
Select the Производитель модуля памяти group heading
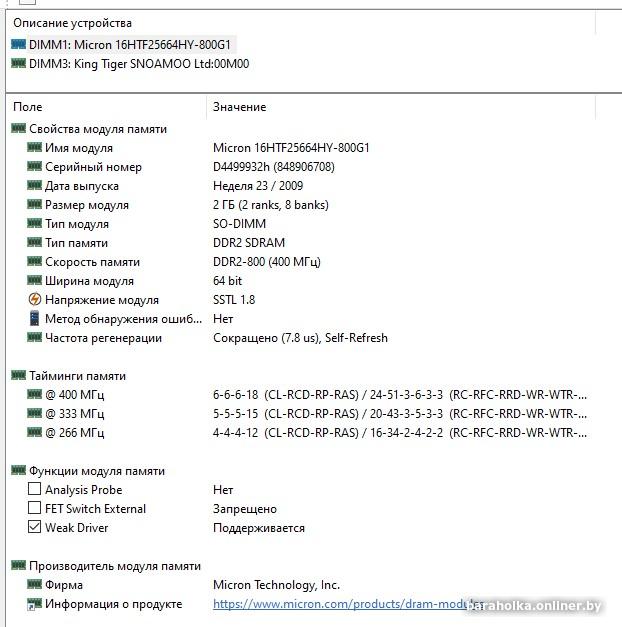tap(115, 566)
